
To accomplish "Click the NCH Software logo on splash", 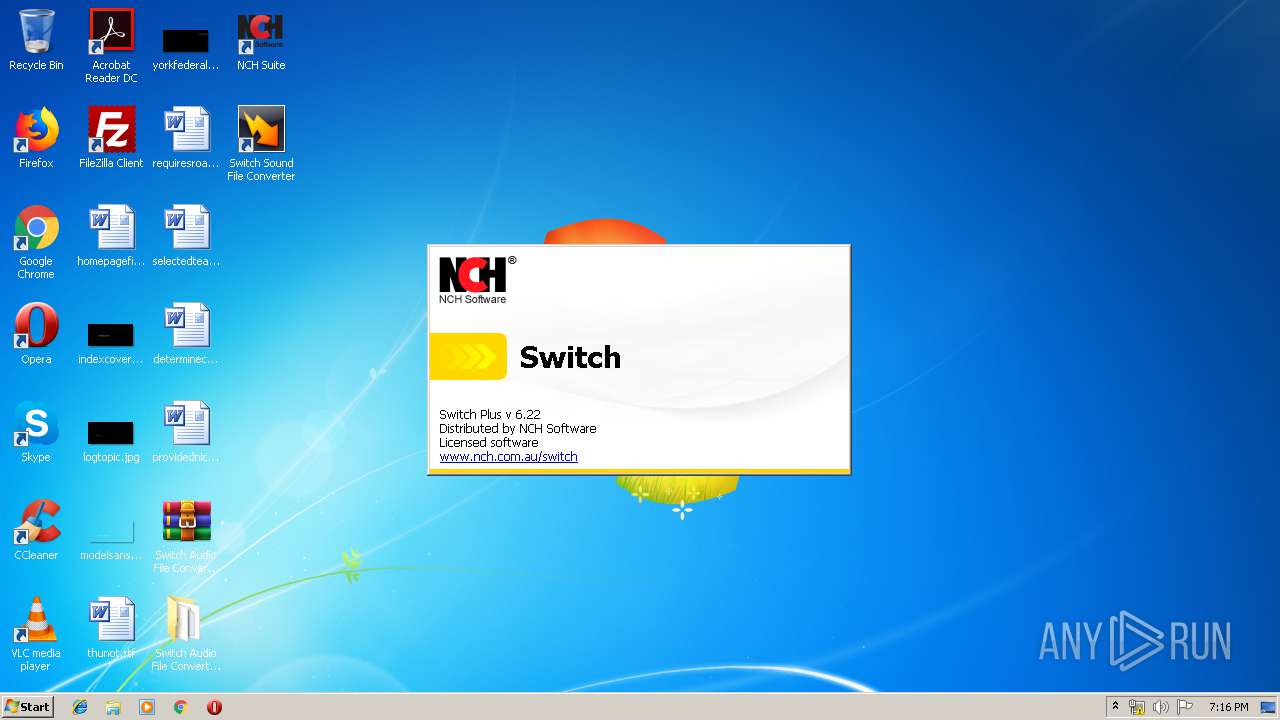I will (477, 279).
